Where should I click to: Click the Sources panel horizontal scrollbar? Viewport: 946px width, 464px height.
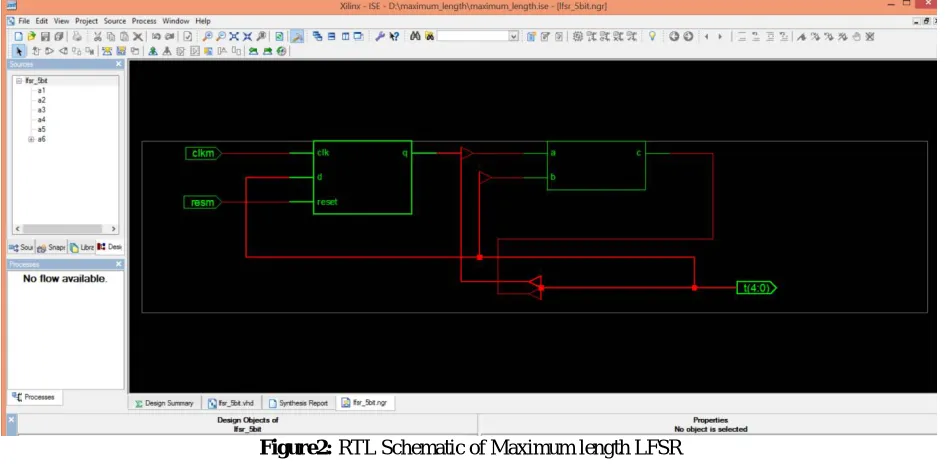tap(63, 229)
